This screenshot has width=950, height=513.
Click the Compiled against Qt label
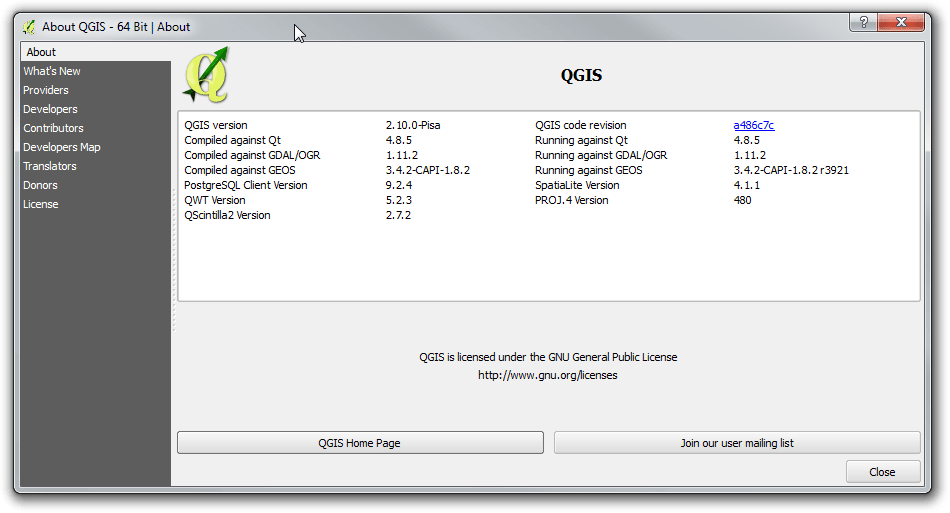coord(233,141)
